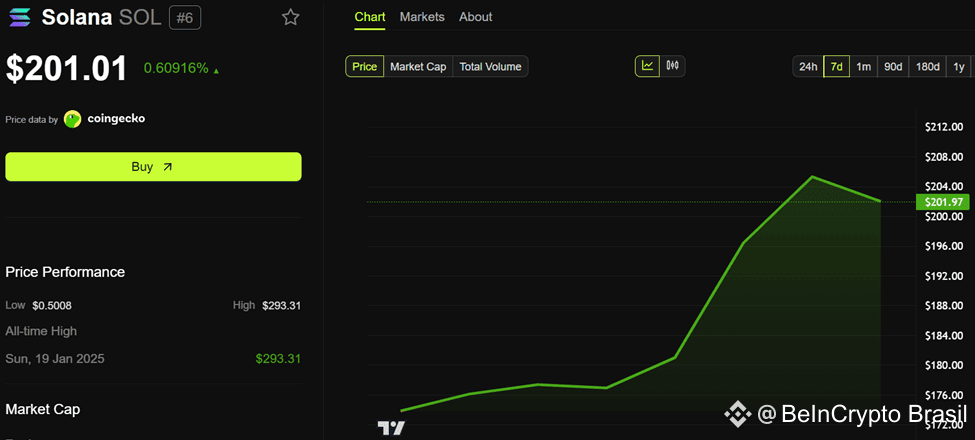This screenshot has height=440, width=975.
Task: Open the Markets tab
Action: [x=422, y=17]
